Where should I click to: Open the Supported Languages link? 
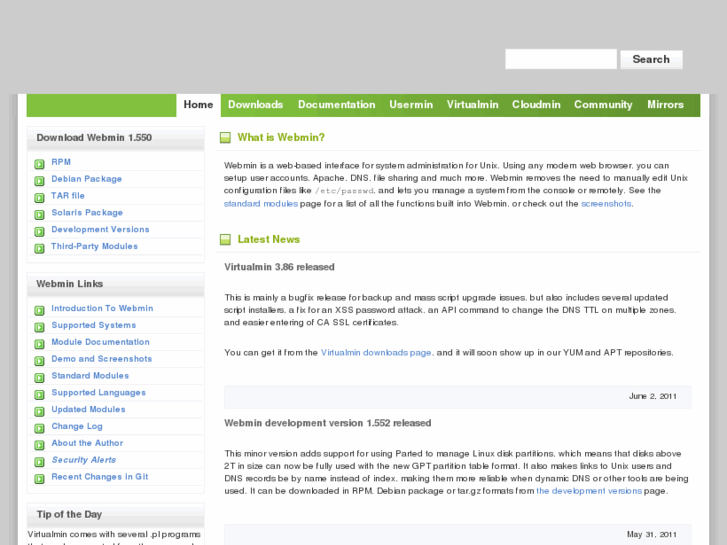click(99, 392)
